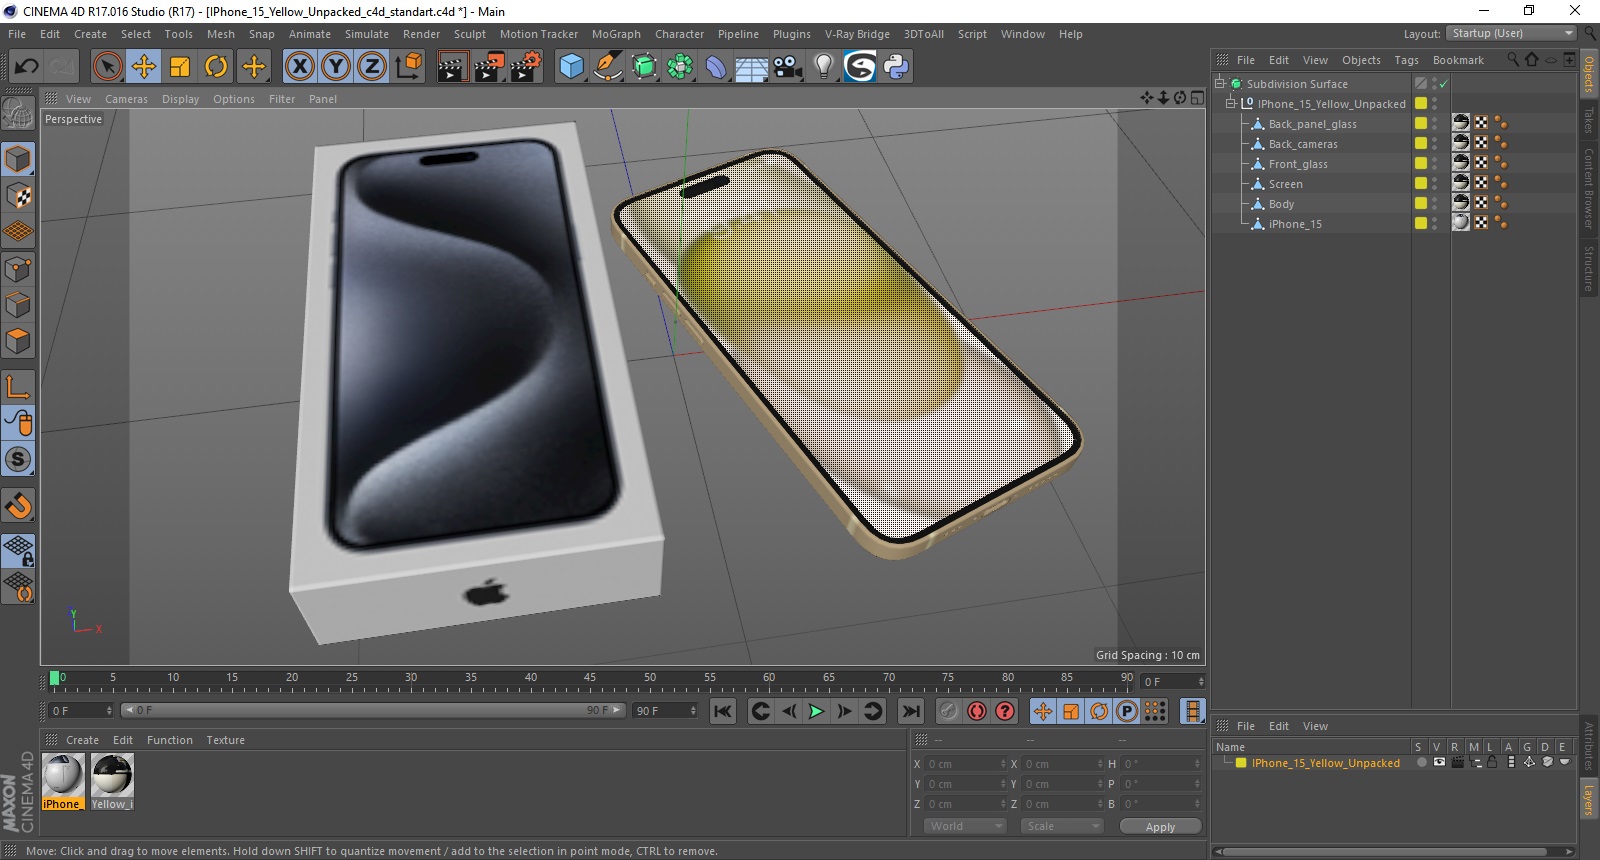1600x860 pixels.
Task: Toggle Back_panel_glass visibility dots
Action: [x=1434, y=124]
